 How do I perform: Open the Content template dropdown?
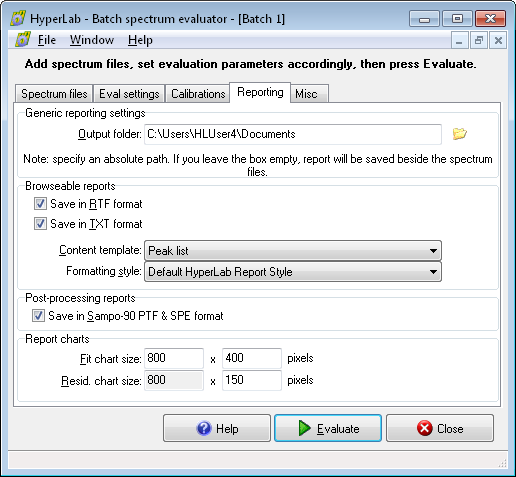pyautogui.click(x=293, y=251)
